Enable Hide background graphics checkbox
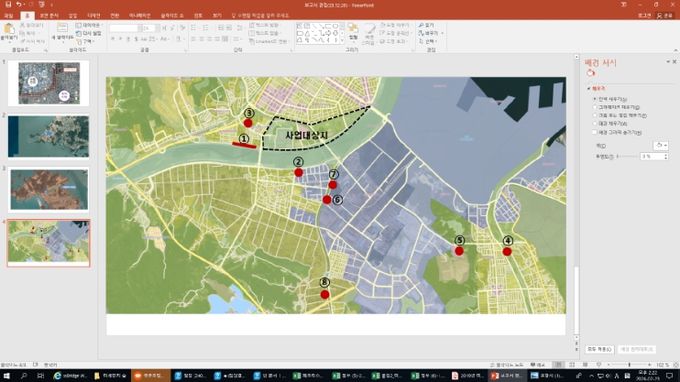This screenshot has width=680, height=382. pyautogui.click(x=595, y=132)
